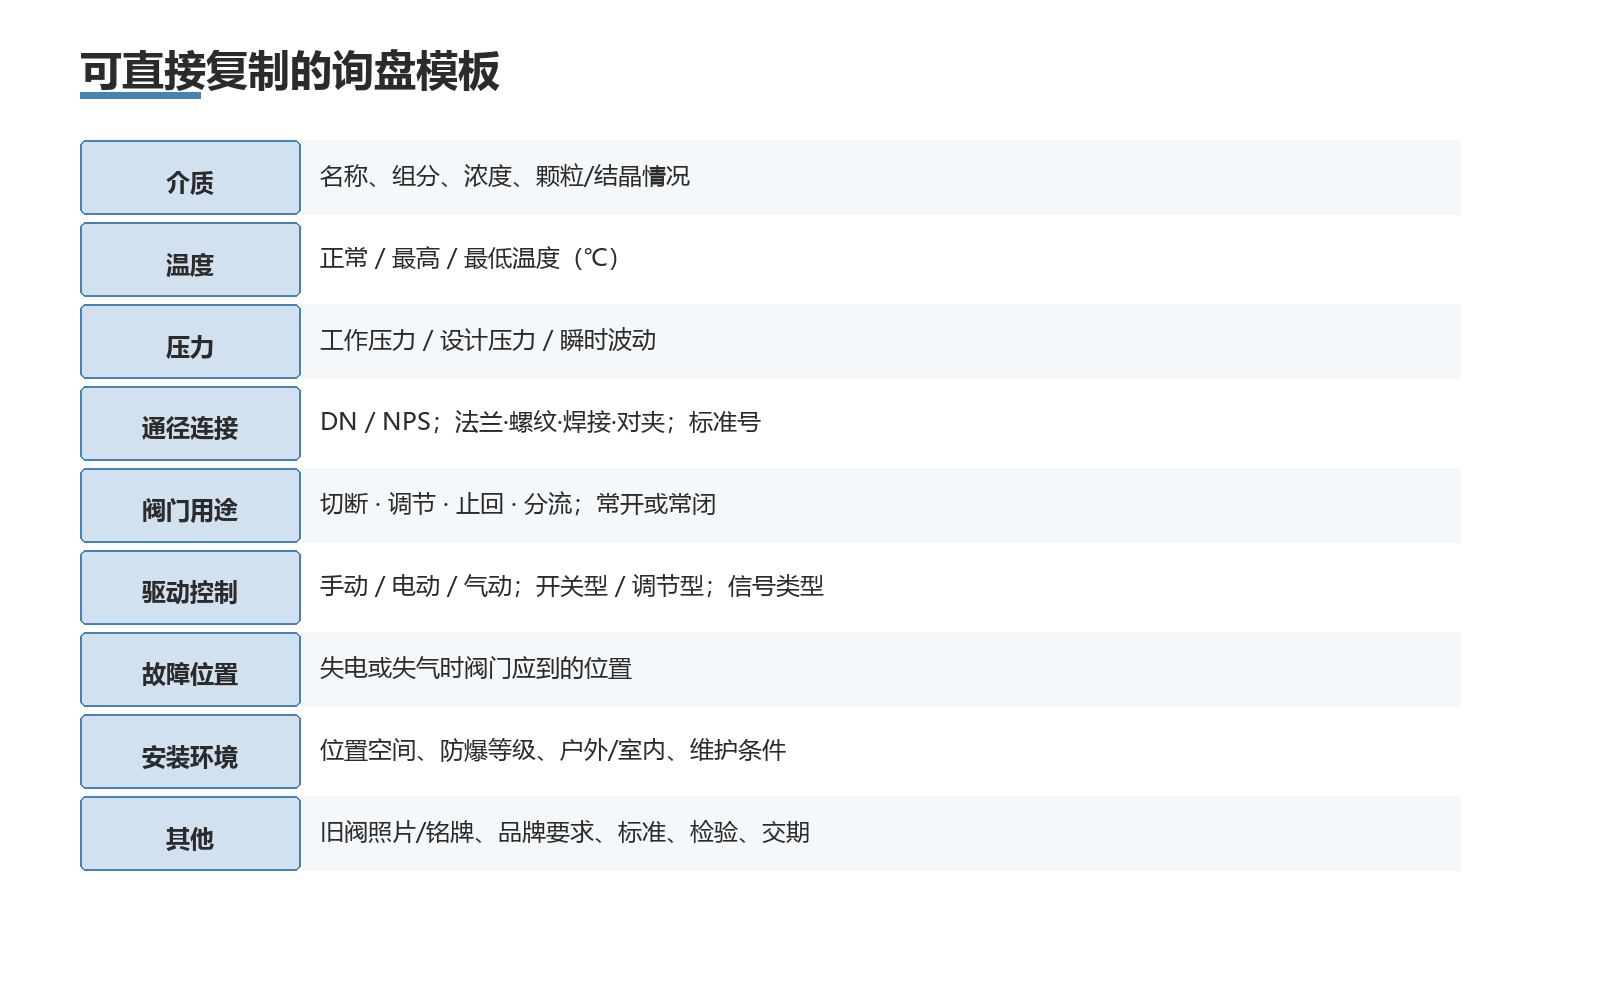Select the 驱动控制 label box
The height and width of the screenshot is (1000, 1600).
(190, 588)
